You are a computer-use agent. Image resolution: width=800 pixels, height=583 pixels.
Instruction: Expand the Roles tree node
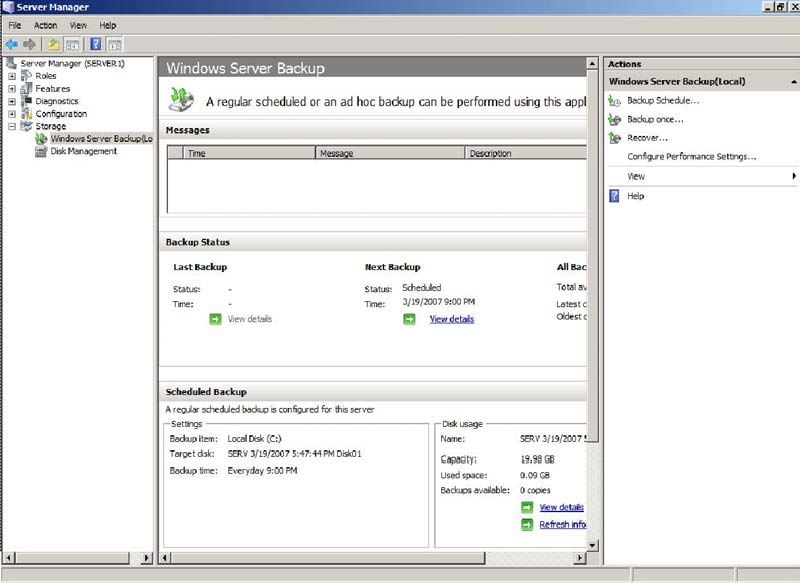pyautogui.click(x=11, y=76)
